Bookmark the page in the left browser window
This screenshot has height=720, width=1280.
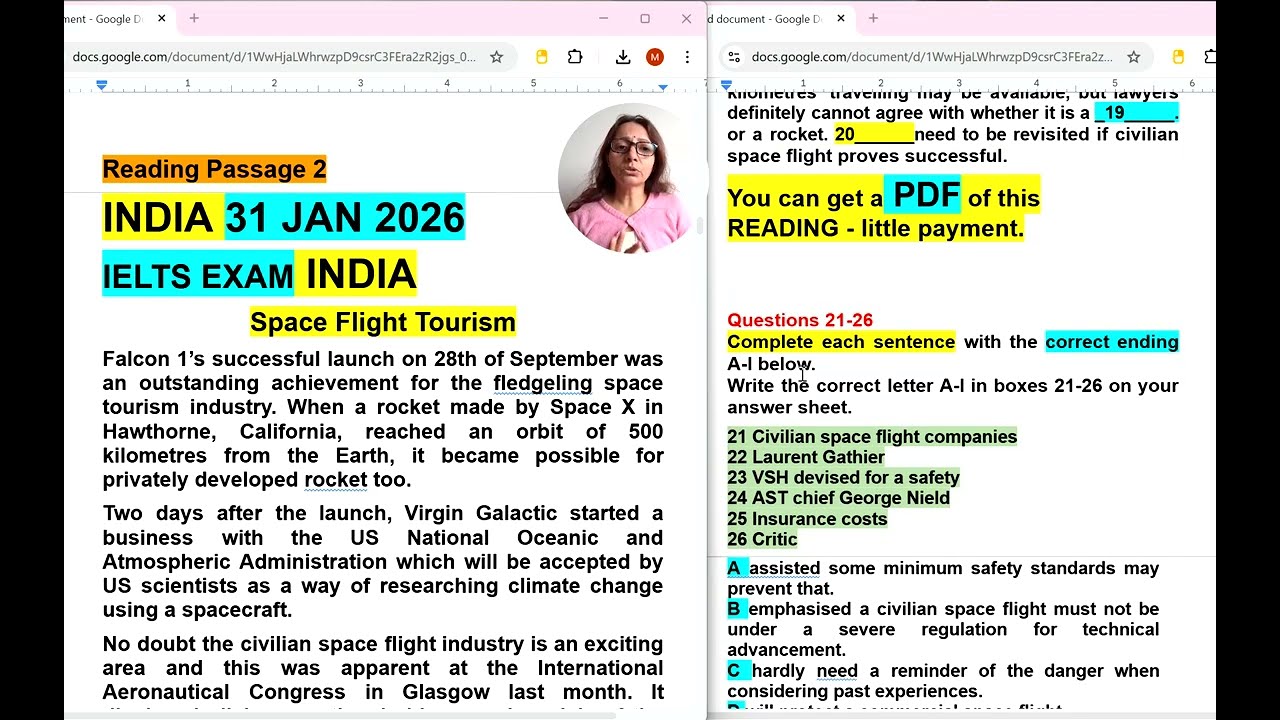click(496, 57)
